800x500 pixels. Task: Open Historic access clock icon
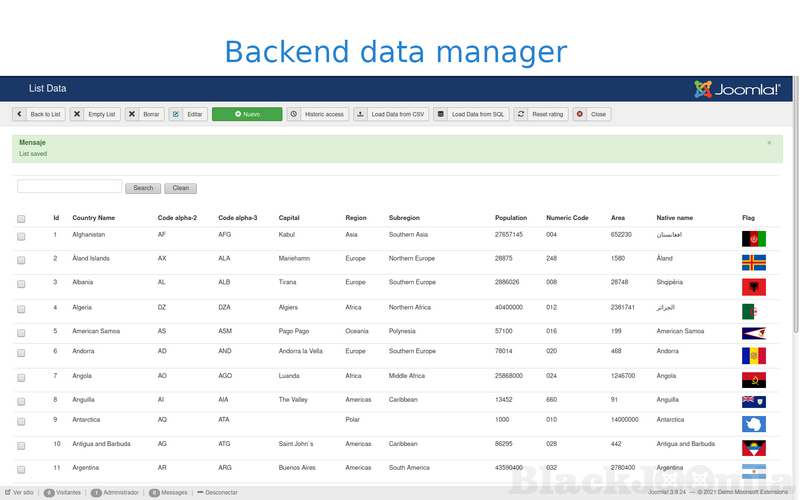point(294,114)
